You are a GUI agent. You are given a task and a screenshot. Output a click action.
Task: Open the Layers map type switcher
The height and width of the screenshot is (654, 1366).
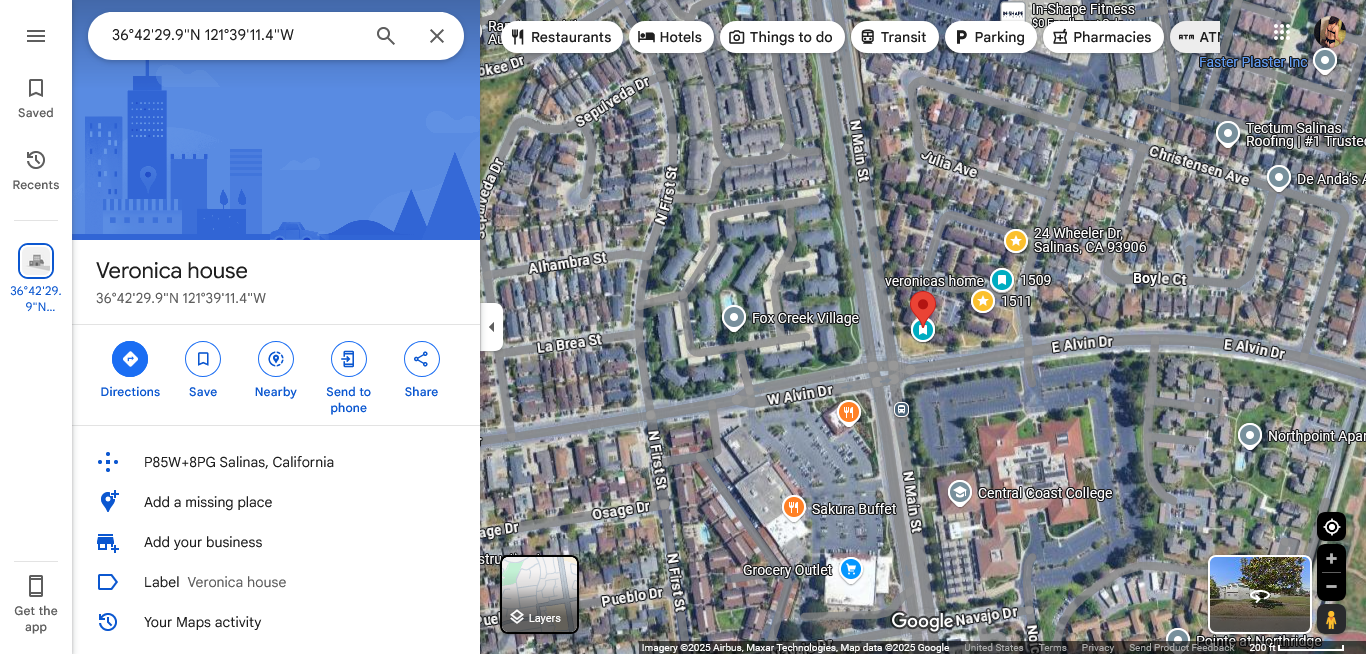click(x=540, y=594)
